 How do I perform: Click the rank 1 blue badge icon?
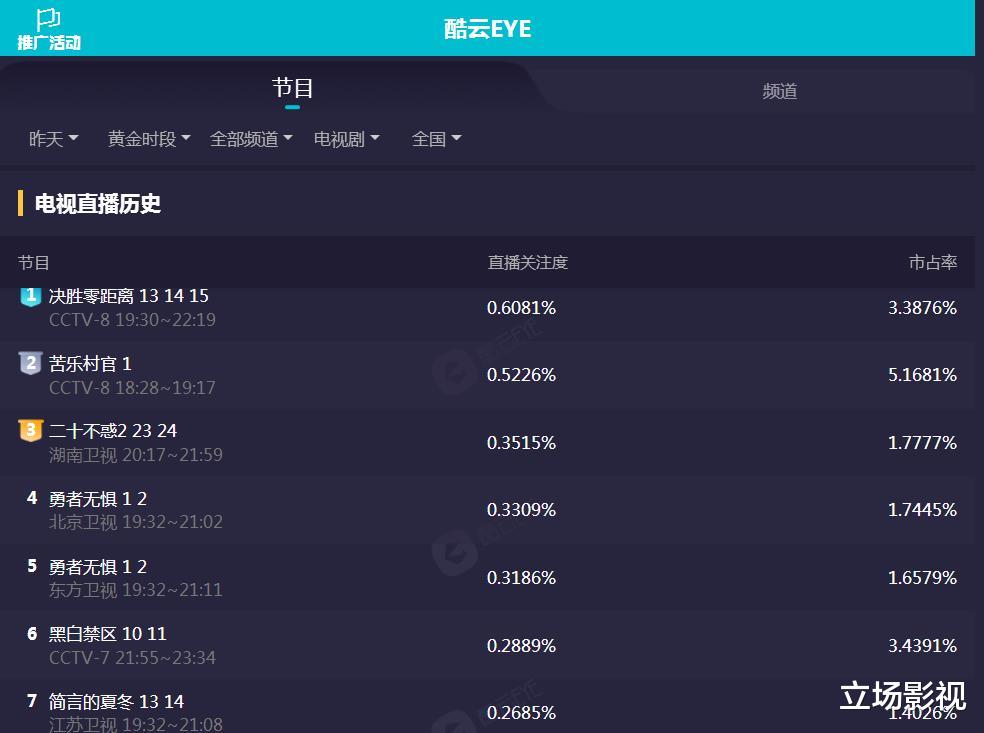coord(31,296)
